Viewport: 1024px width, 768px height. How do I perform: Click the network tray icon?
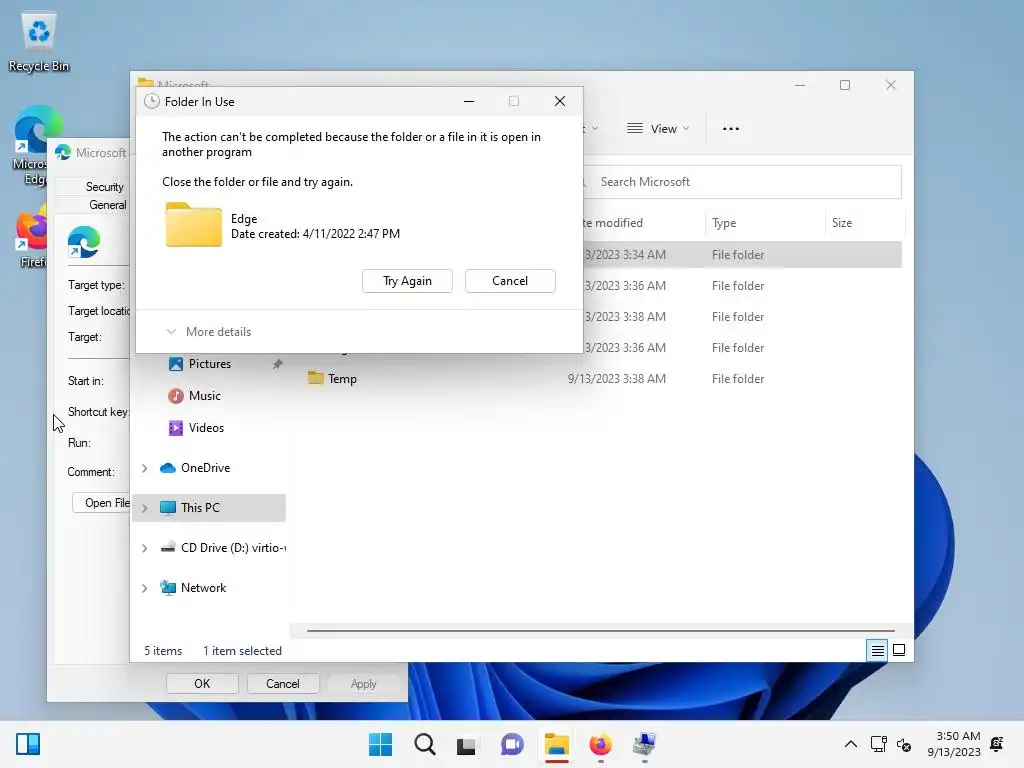pyautogui.click(x=878, y=744)
